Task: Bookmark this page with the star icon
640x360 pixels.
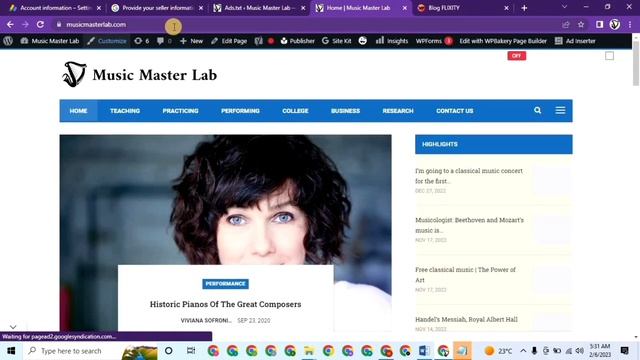Action: pyautogui.click(x=581, y=24)
